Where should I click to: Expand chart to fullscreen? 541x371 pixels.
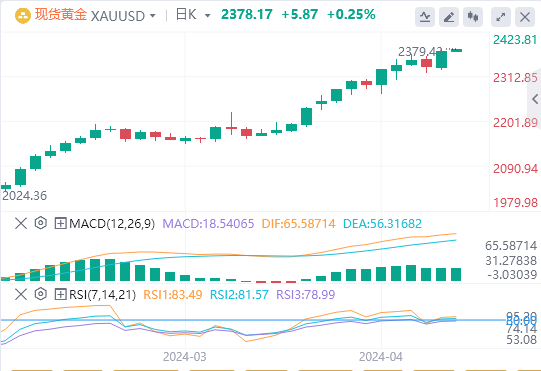click(501, 17)
